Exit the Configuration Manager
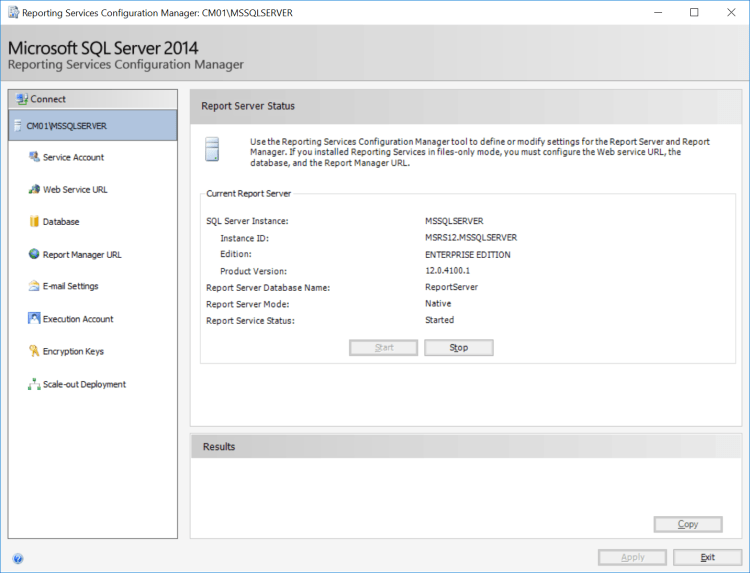Image resolution: width=750 pixels, height=573 pixels. (707, 557)
